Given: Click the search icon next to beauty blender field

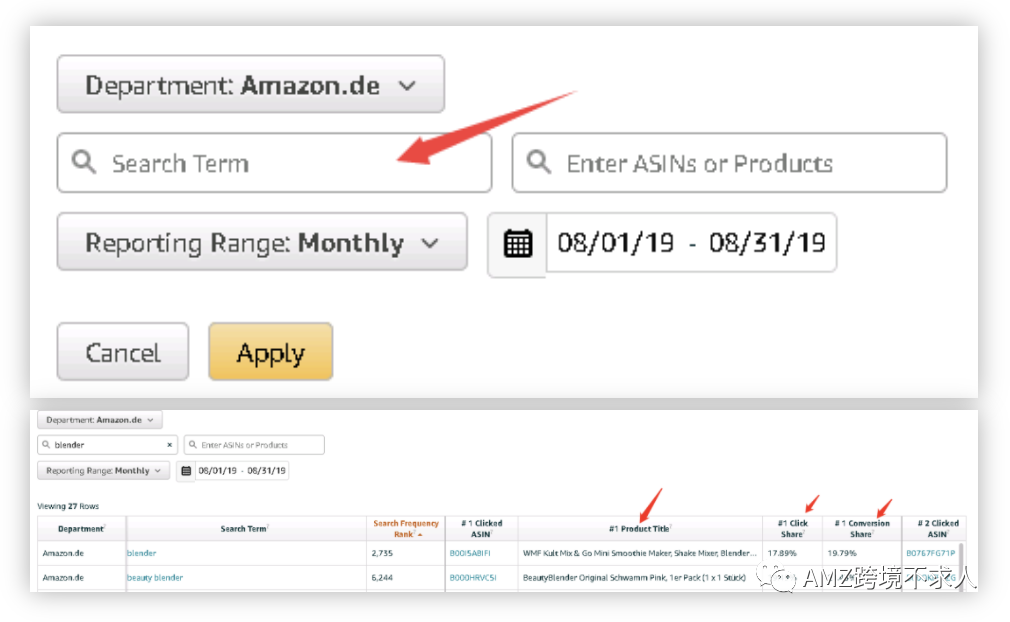Looking at the screenshot, I should 46,444.
